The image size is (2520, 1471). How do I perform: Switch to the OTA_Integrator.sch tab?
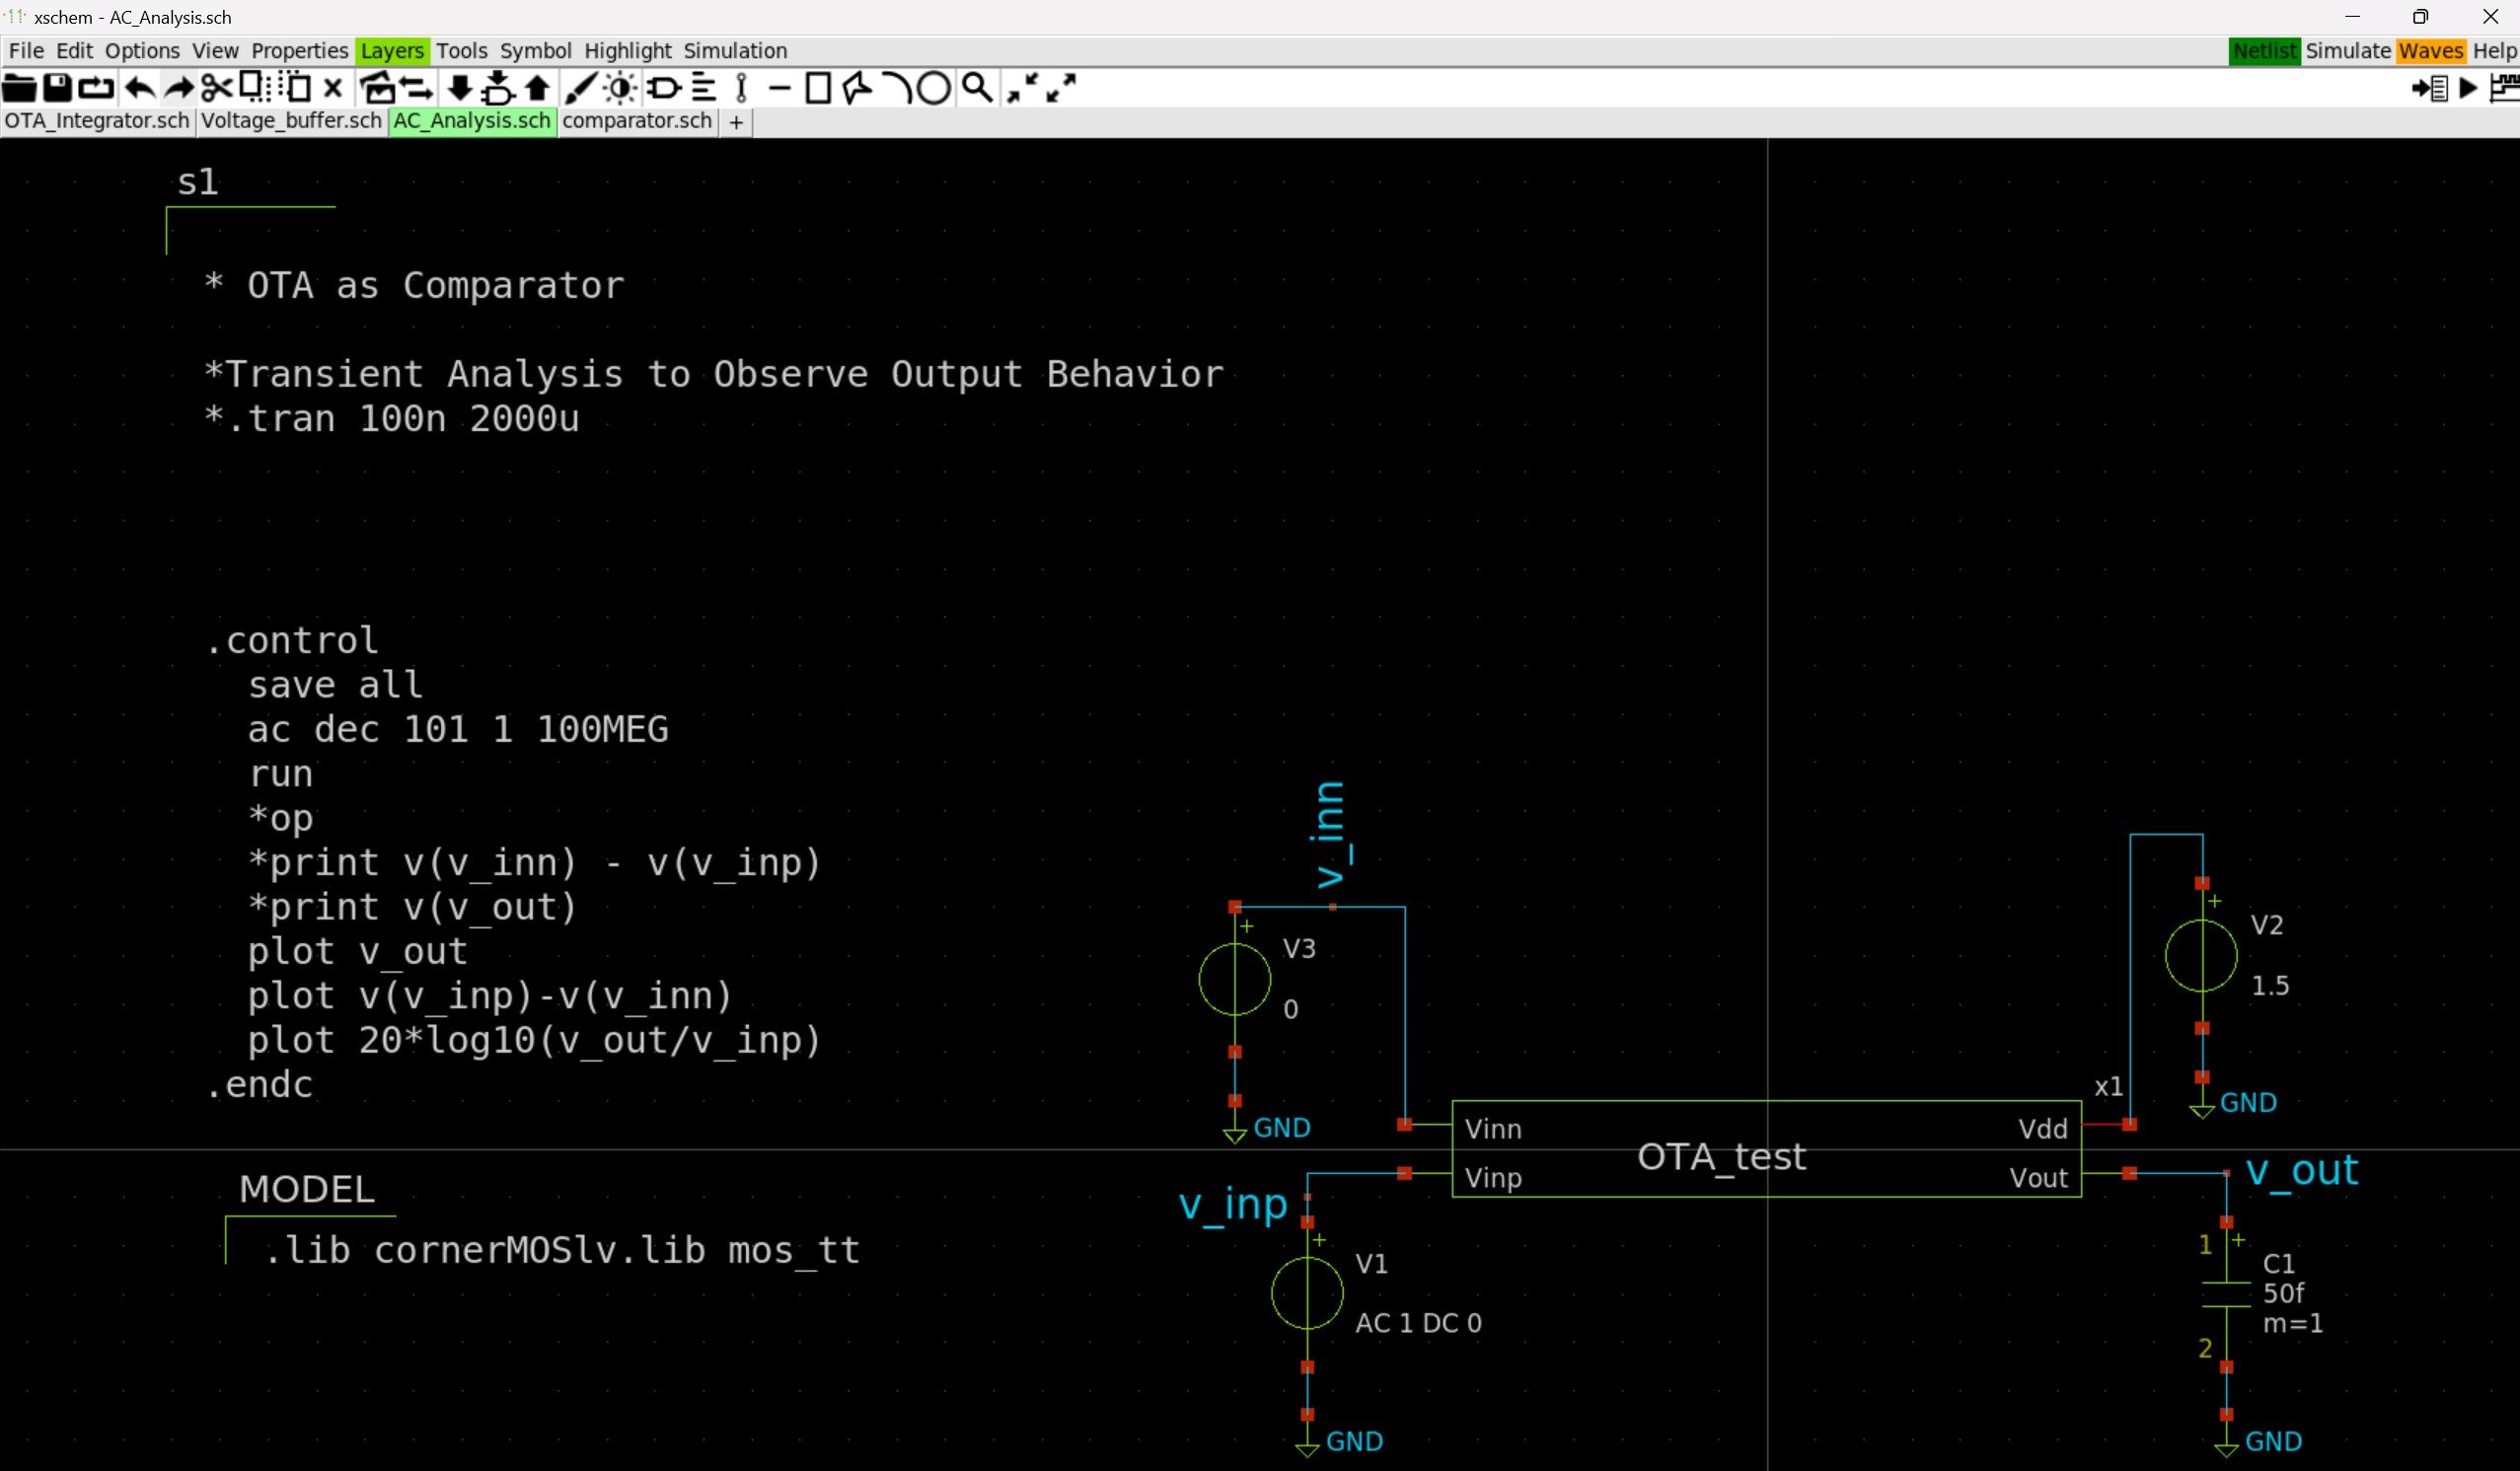click(x=96, y=121)
